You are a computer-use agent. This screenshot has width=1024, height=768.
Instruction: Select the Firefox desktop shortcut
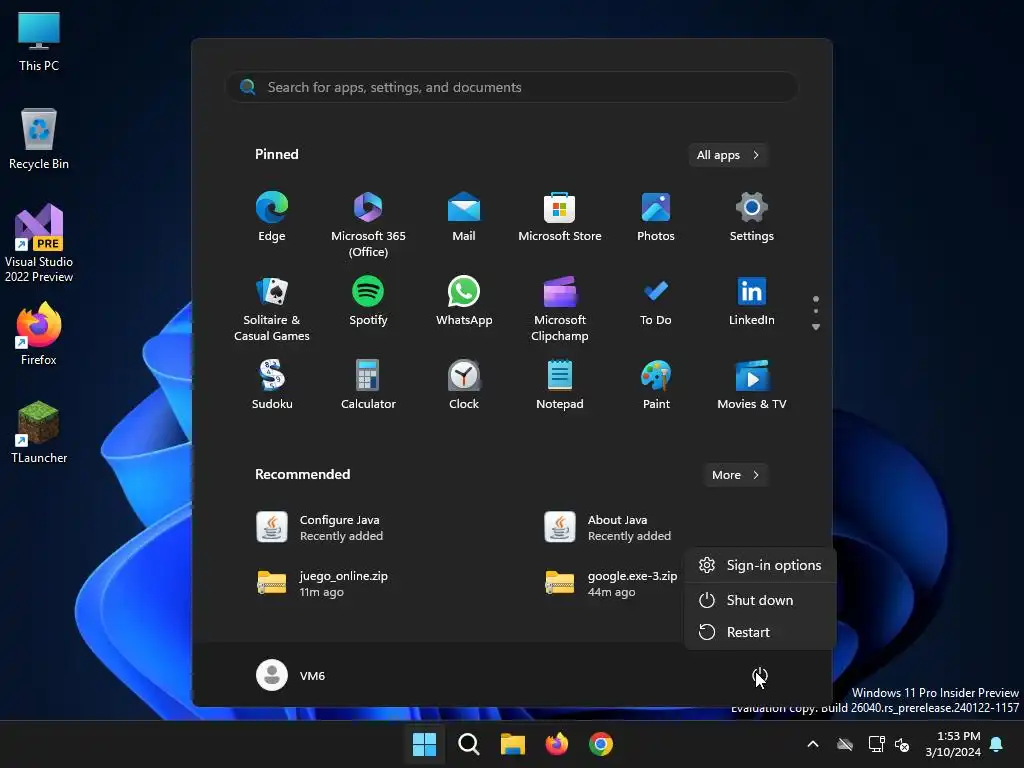click(39, 334)
